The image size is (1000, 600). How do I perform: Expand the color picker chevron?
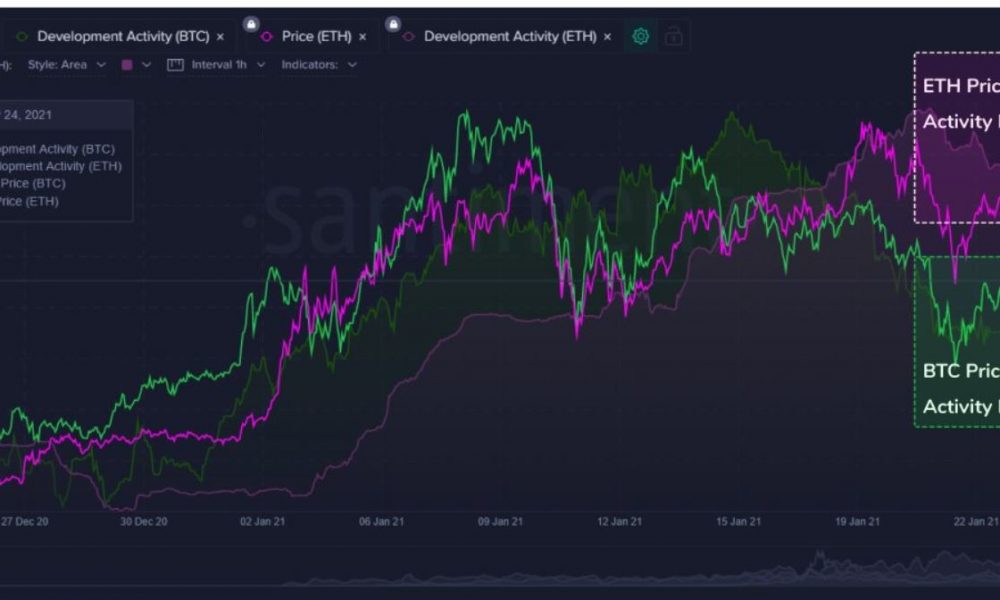click(146, 64)
